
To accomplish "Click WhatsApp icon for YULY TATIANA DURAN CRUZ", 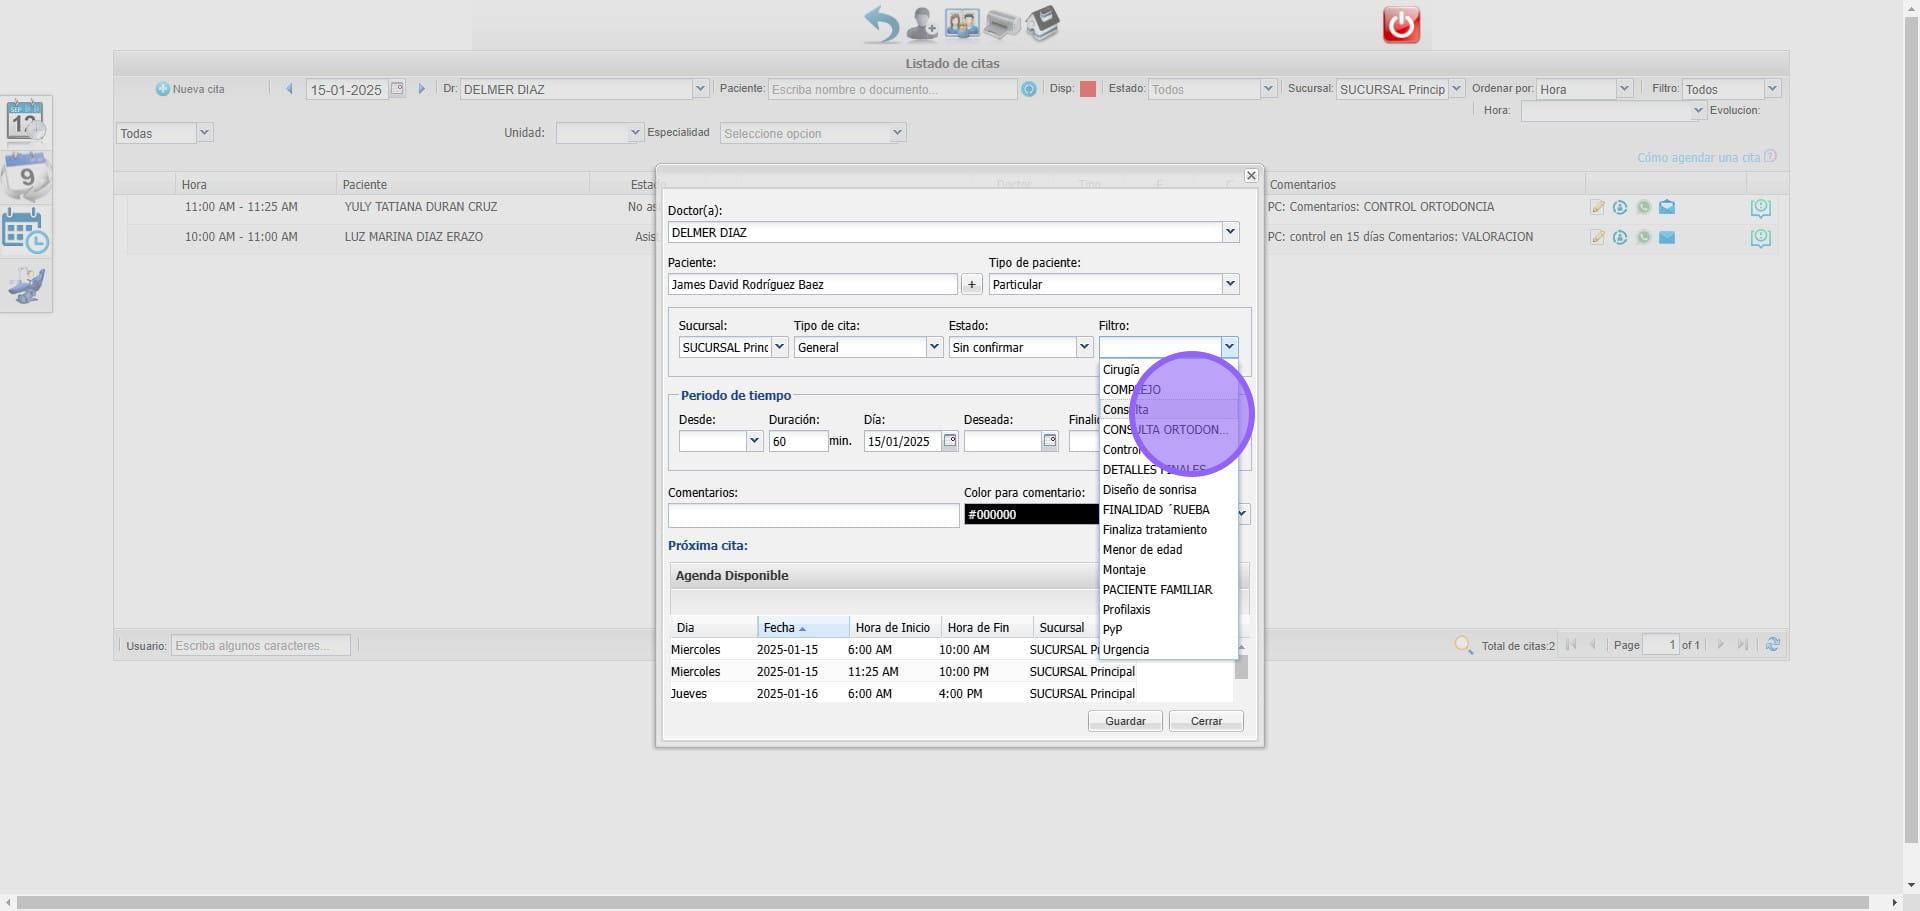I will coord(1643,208).
